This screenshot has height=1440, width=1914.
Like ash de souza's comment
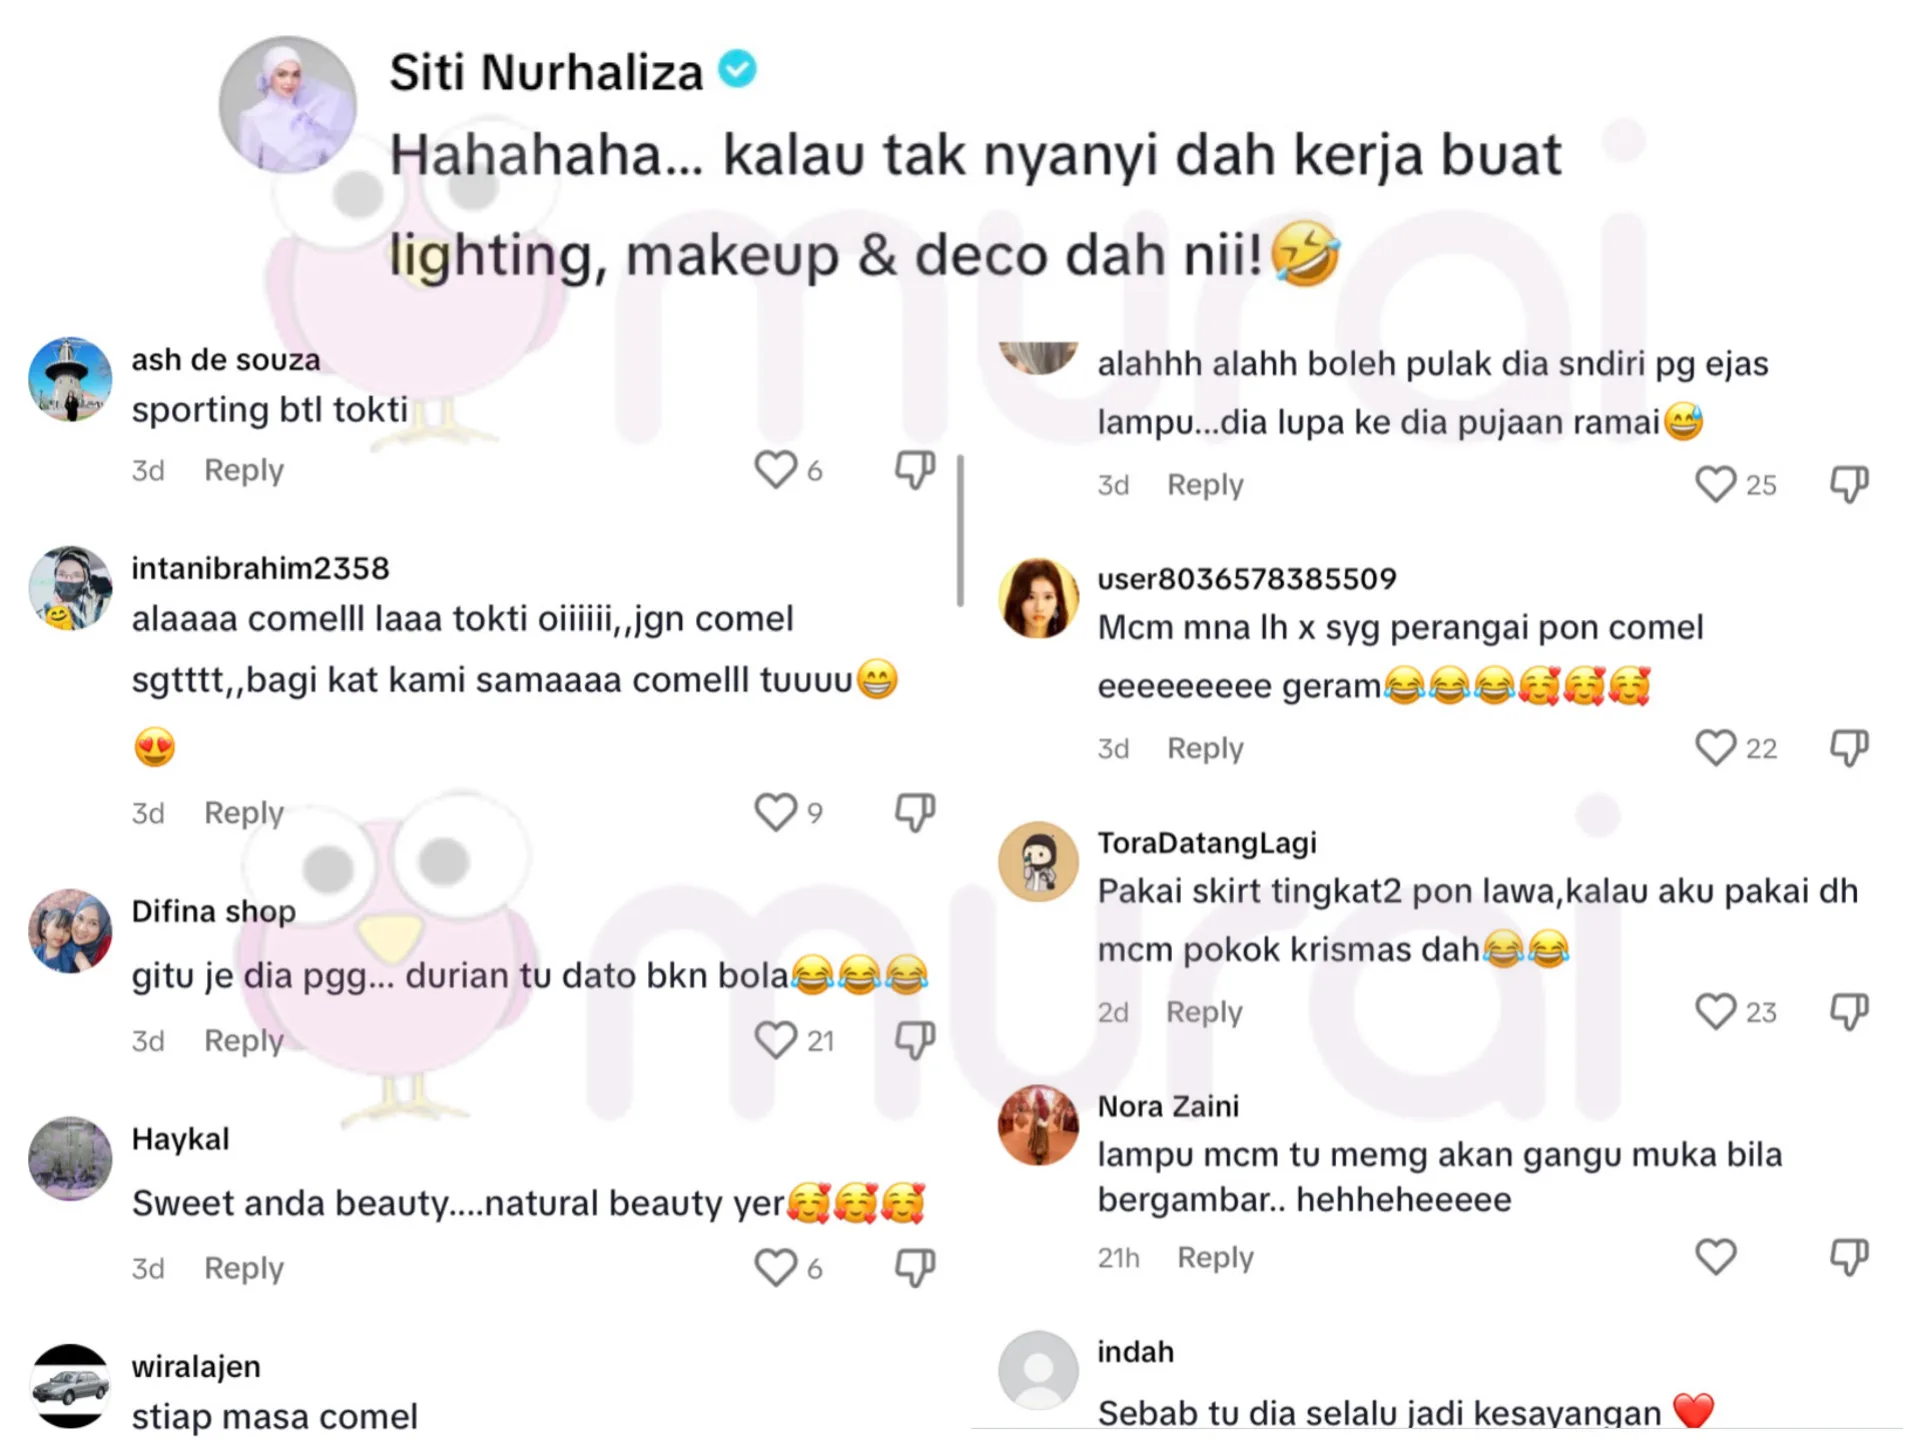click(x=775, y=470)
